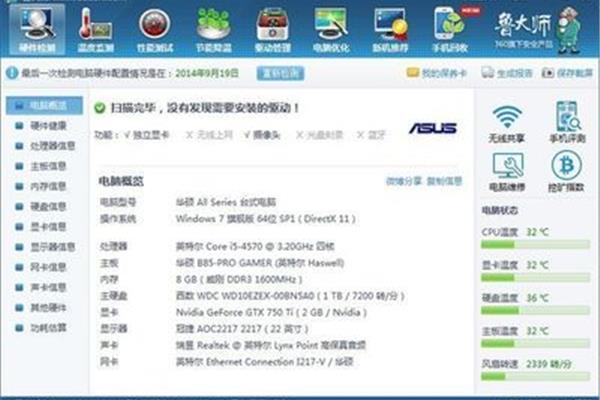Open the 温度监测 thermometer tool
Viewport: 600px width, 400px height.
click(x=96, y=30)
